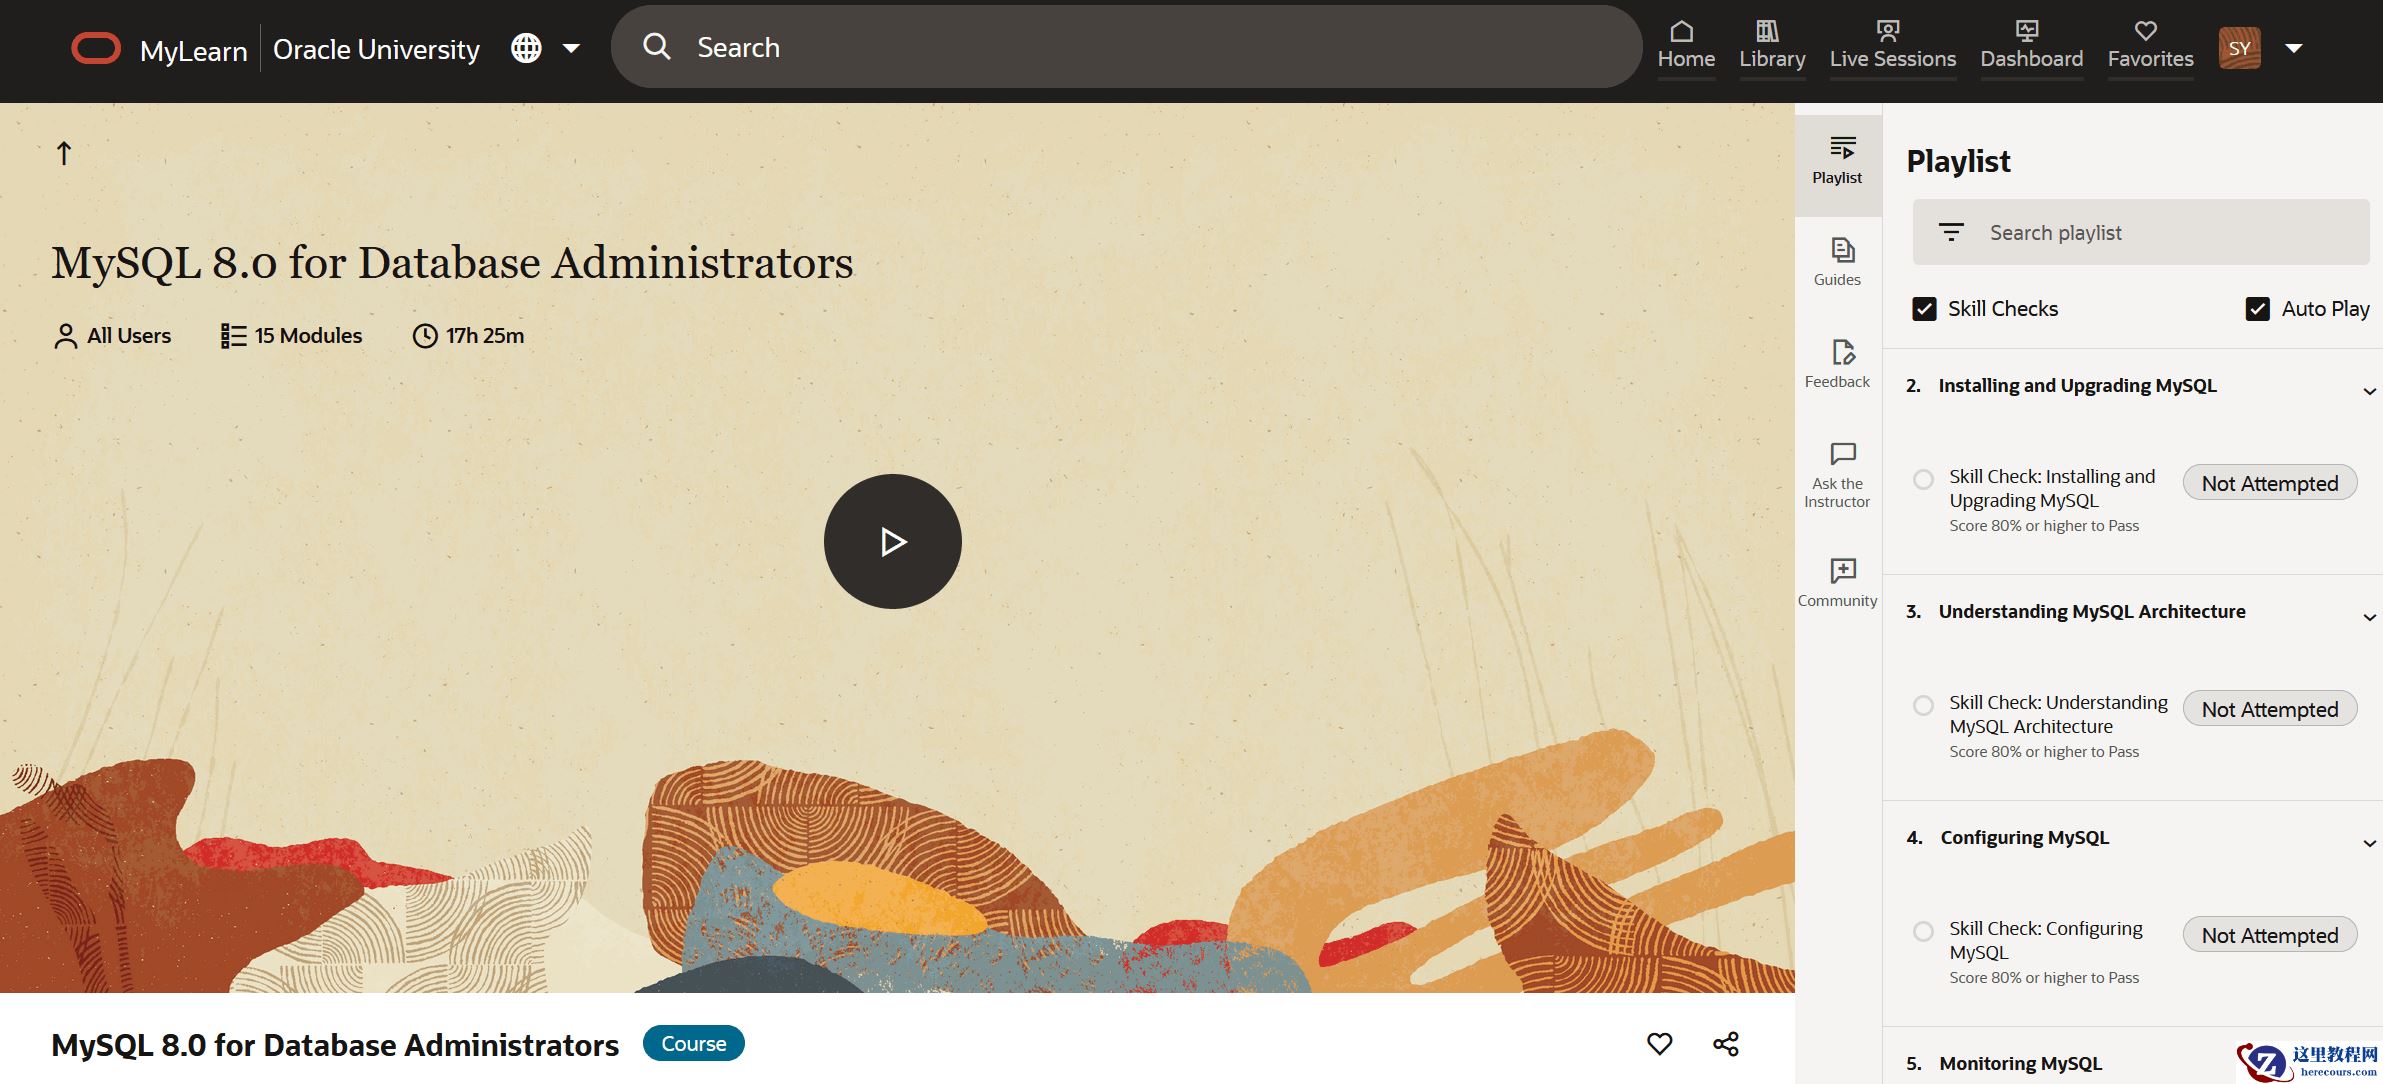Click the share icon below the video
Image resolution: width=2383 pixels, height=1084 pixels.
coord(1726,1044)
